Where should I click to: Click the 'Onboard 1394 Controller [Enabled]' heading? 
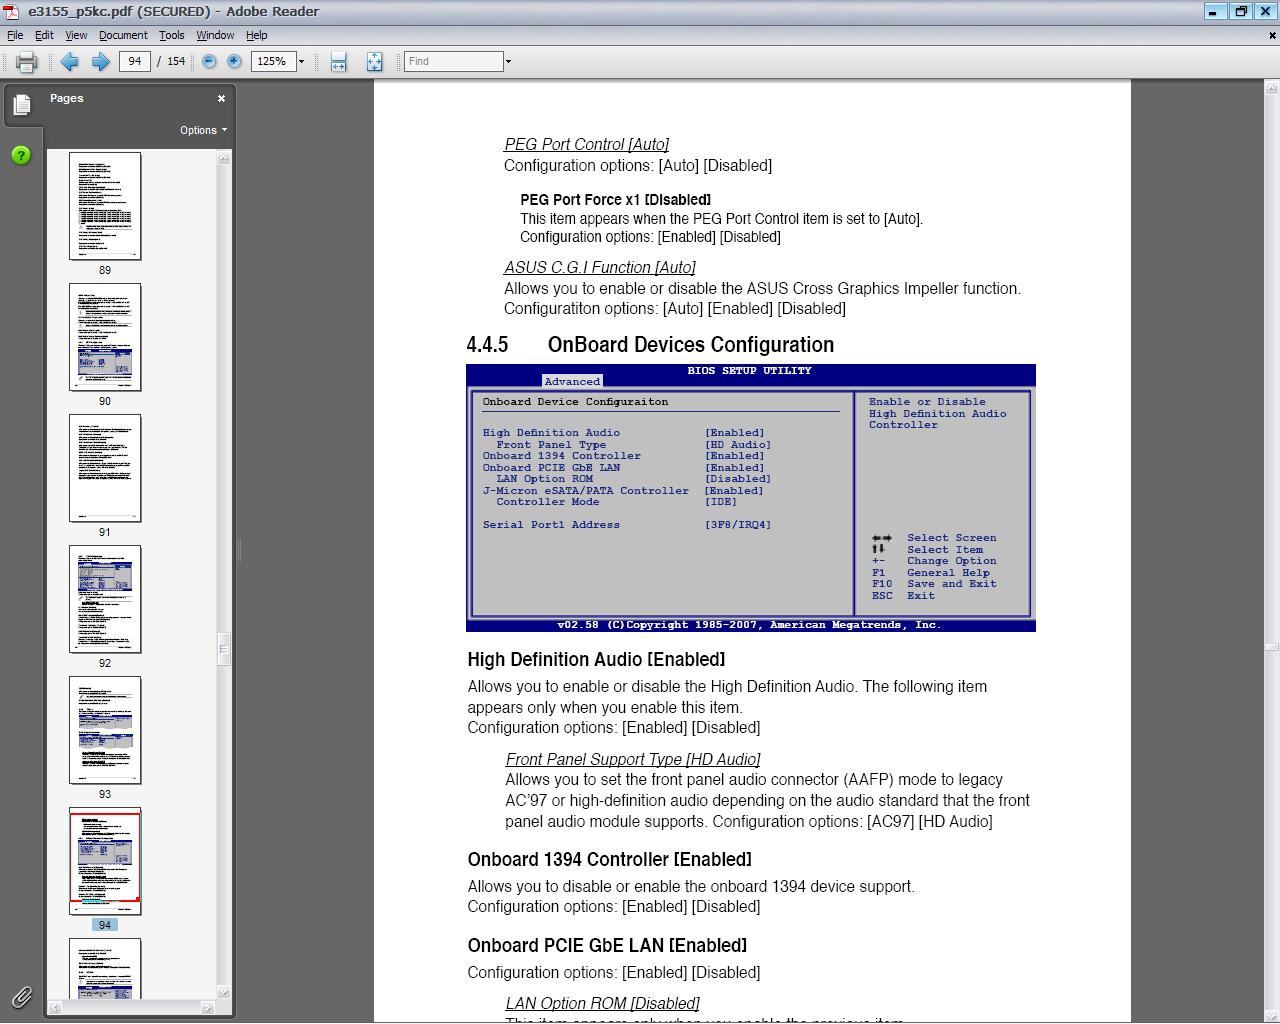610,860
